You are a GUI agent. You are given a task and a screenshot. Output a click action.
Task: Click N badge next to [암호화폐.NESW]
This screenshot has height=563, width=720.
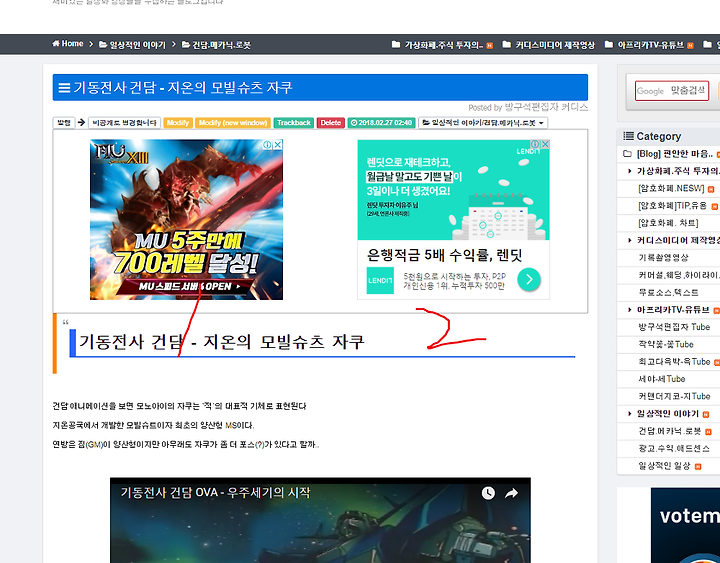pyautogui.click(x=711, y=189)
